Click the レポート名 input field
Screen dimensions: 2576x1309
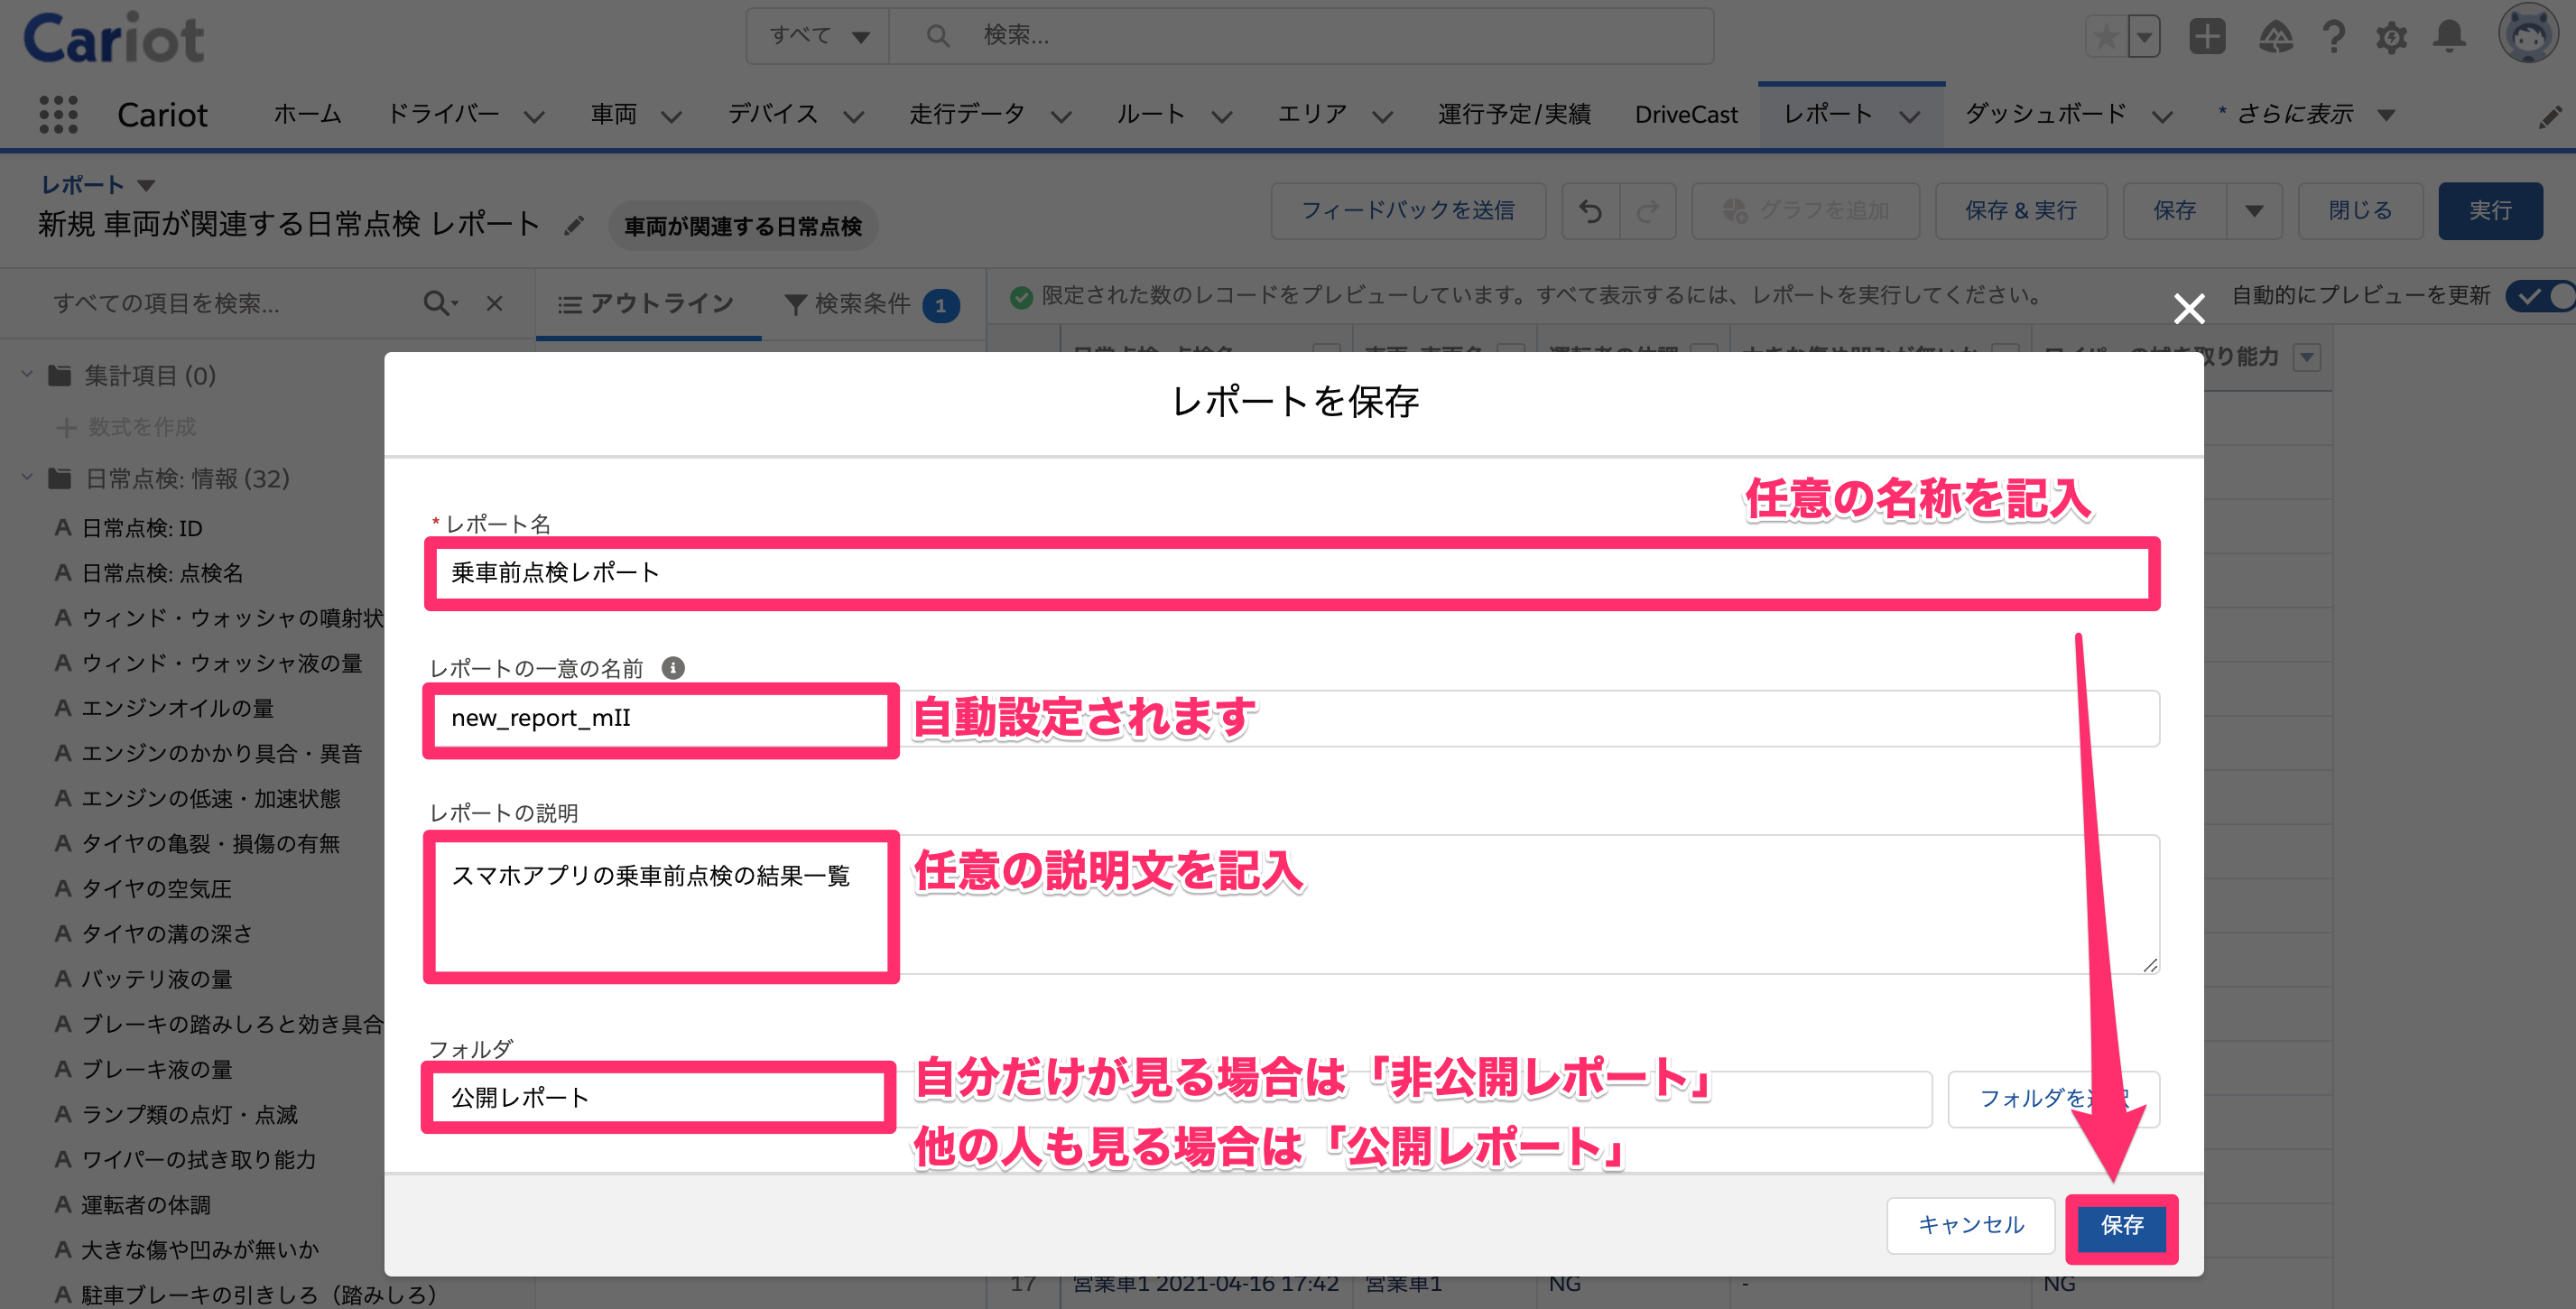pyautogui.click(x=1292, y=573)
